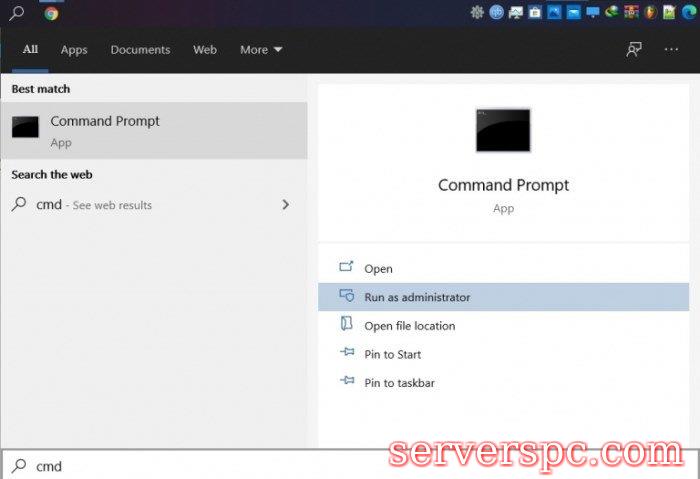Image resolution: width=700 pixels, height=479 pixels.
Task: Select the Documents tab
Action: (140, 50)
